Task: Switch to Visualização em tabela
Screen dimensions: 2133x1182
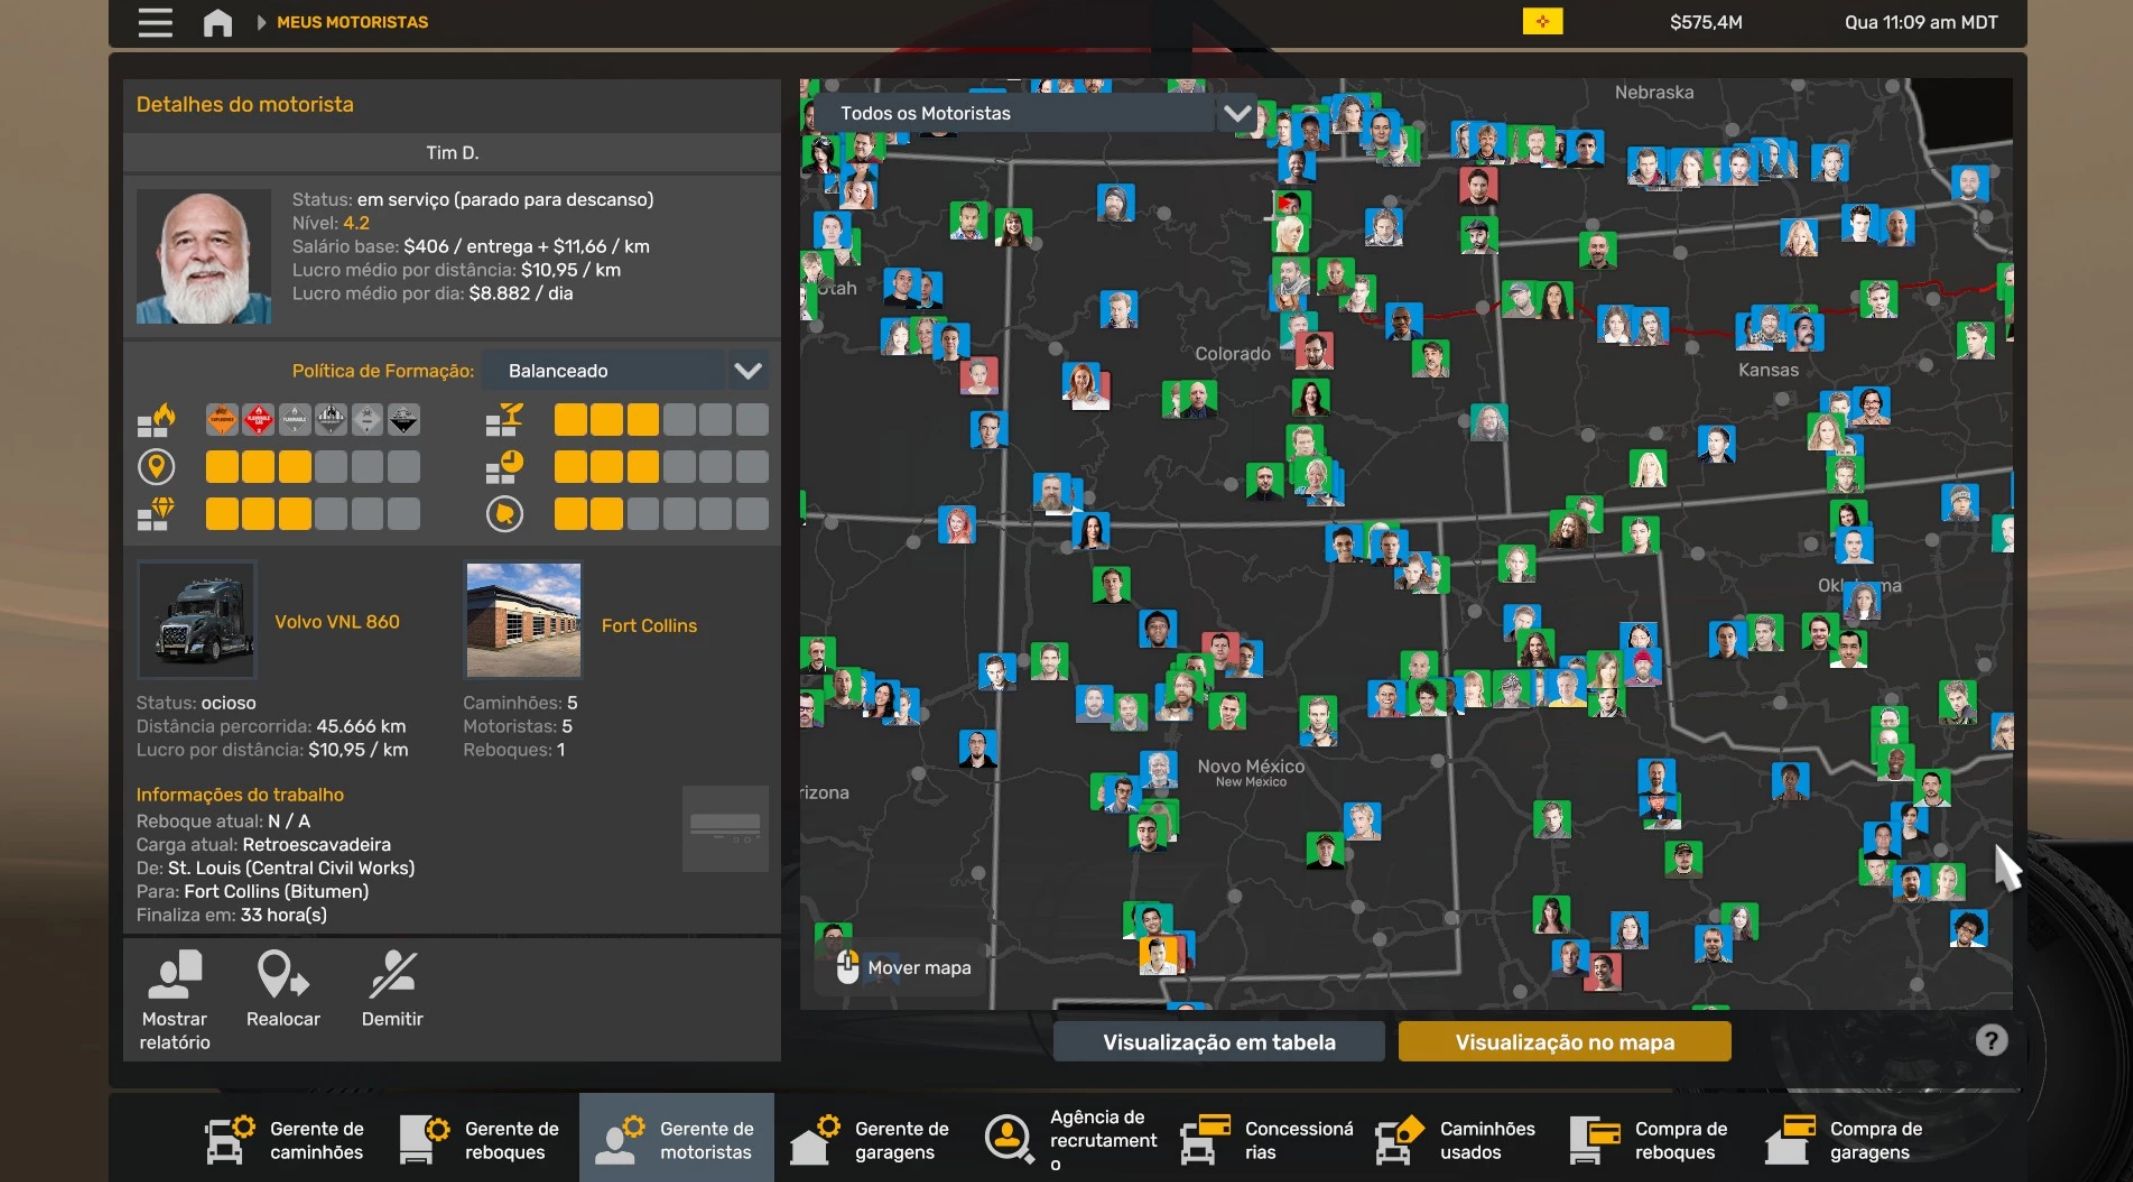Action: click(x=1218, y=1042)
